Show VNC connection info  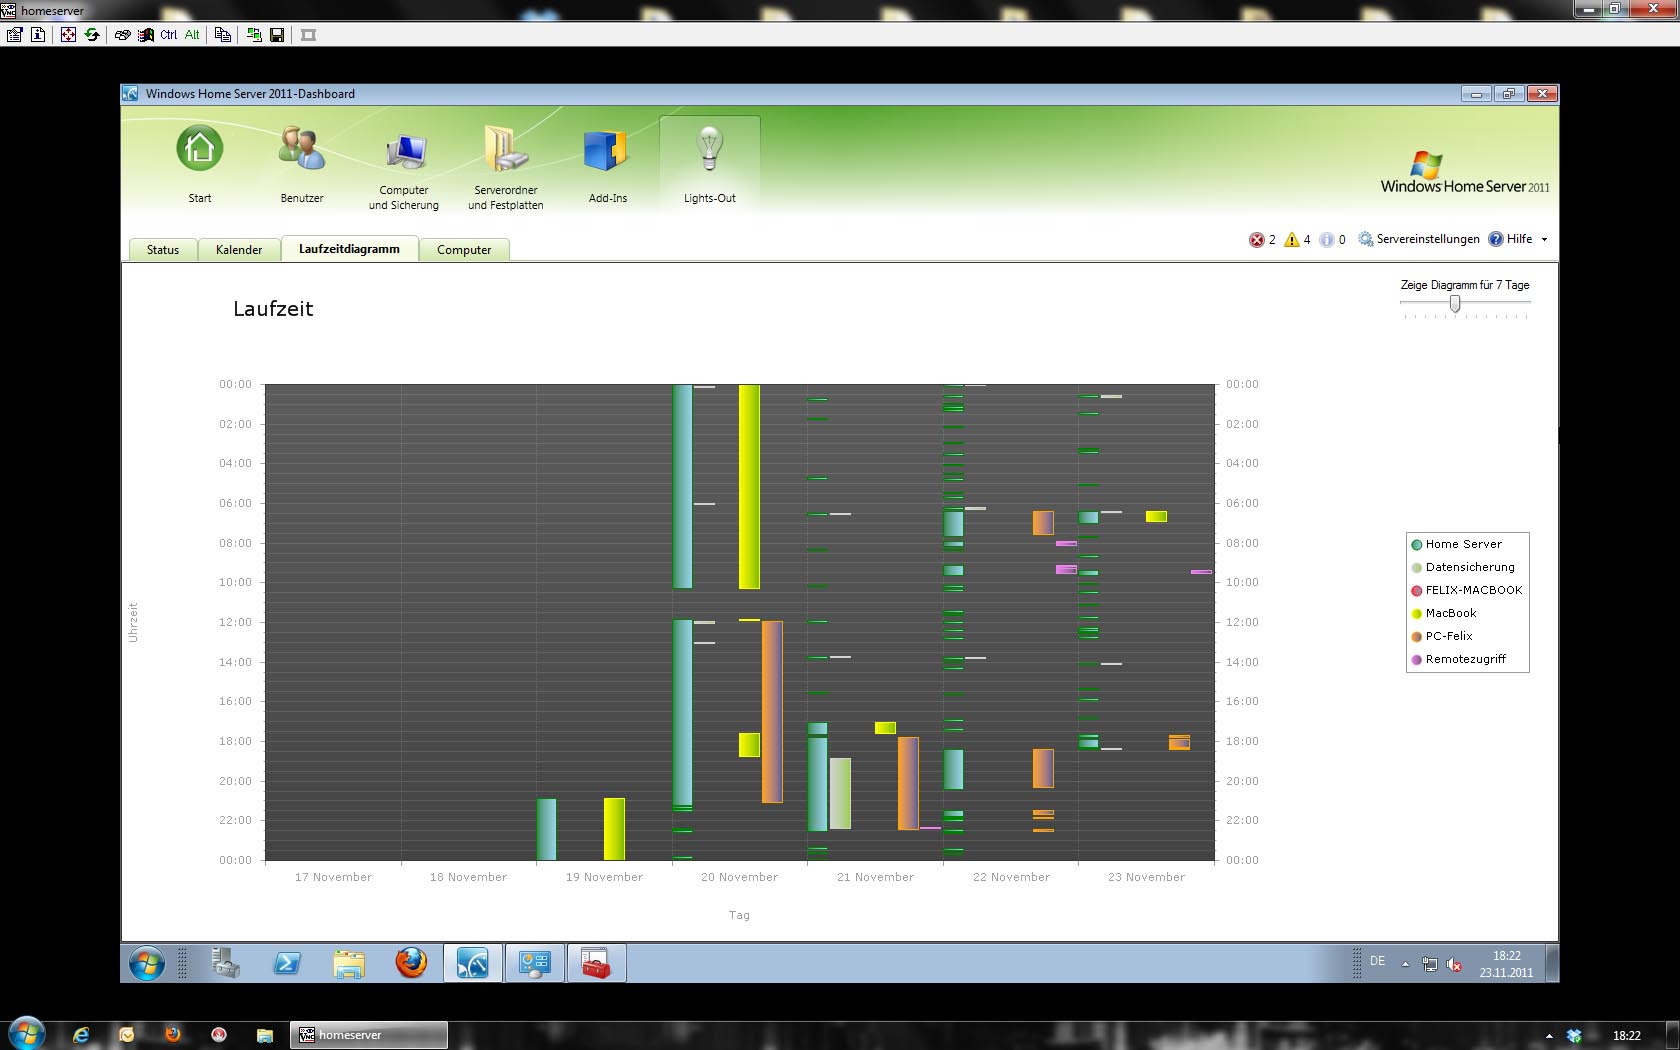coord(38,34)
